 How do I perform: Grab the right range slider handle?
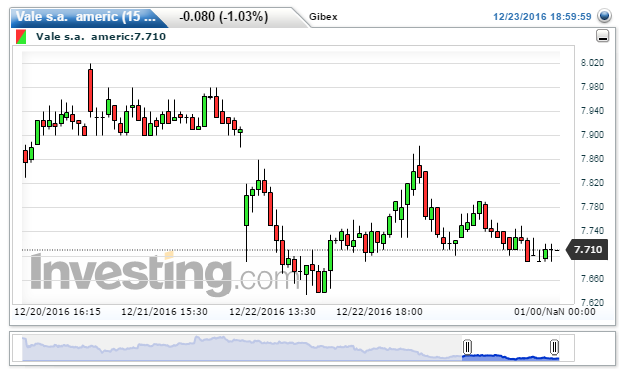pyautogui.click(x=554, y=347)
